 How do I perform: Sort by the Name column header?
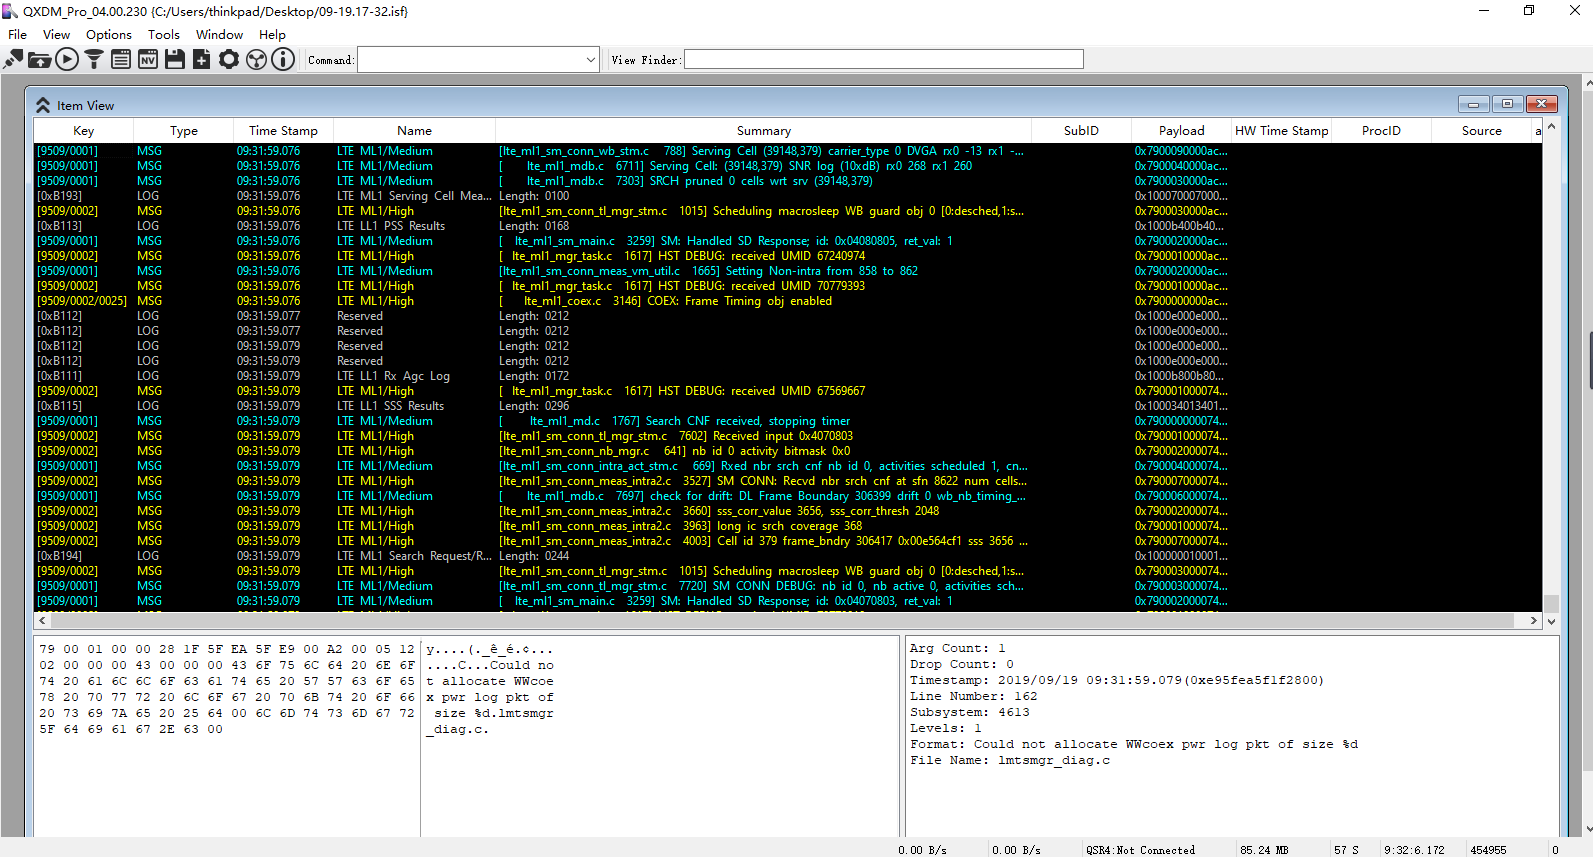pos(414,131)
